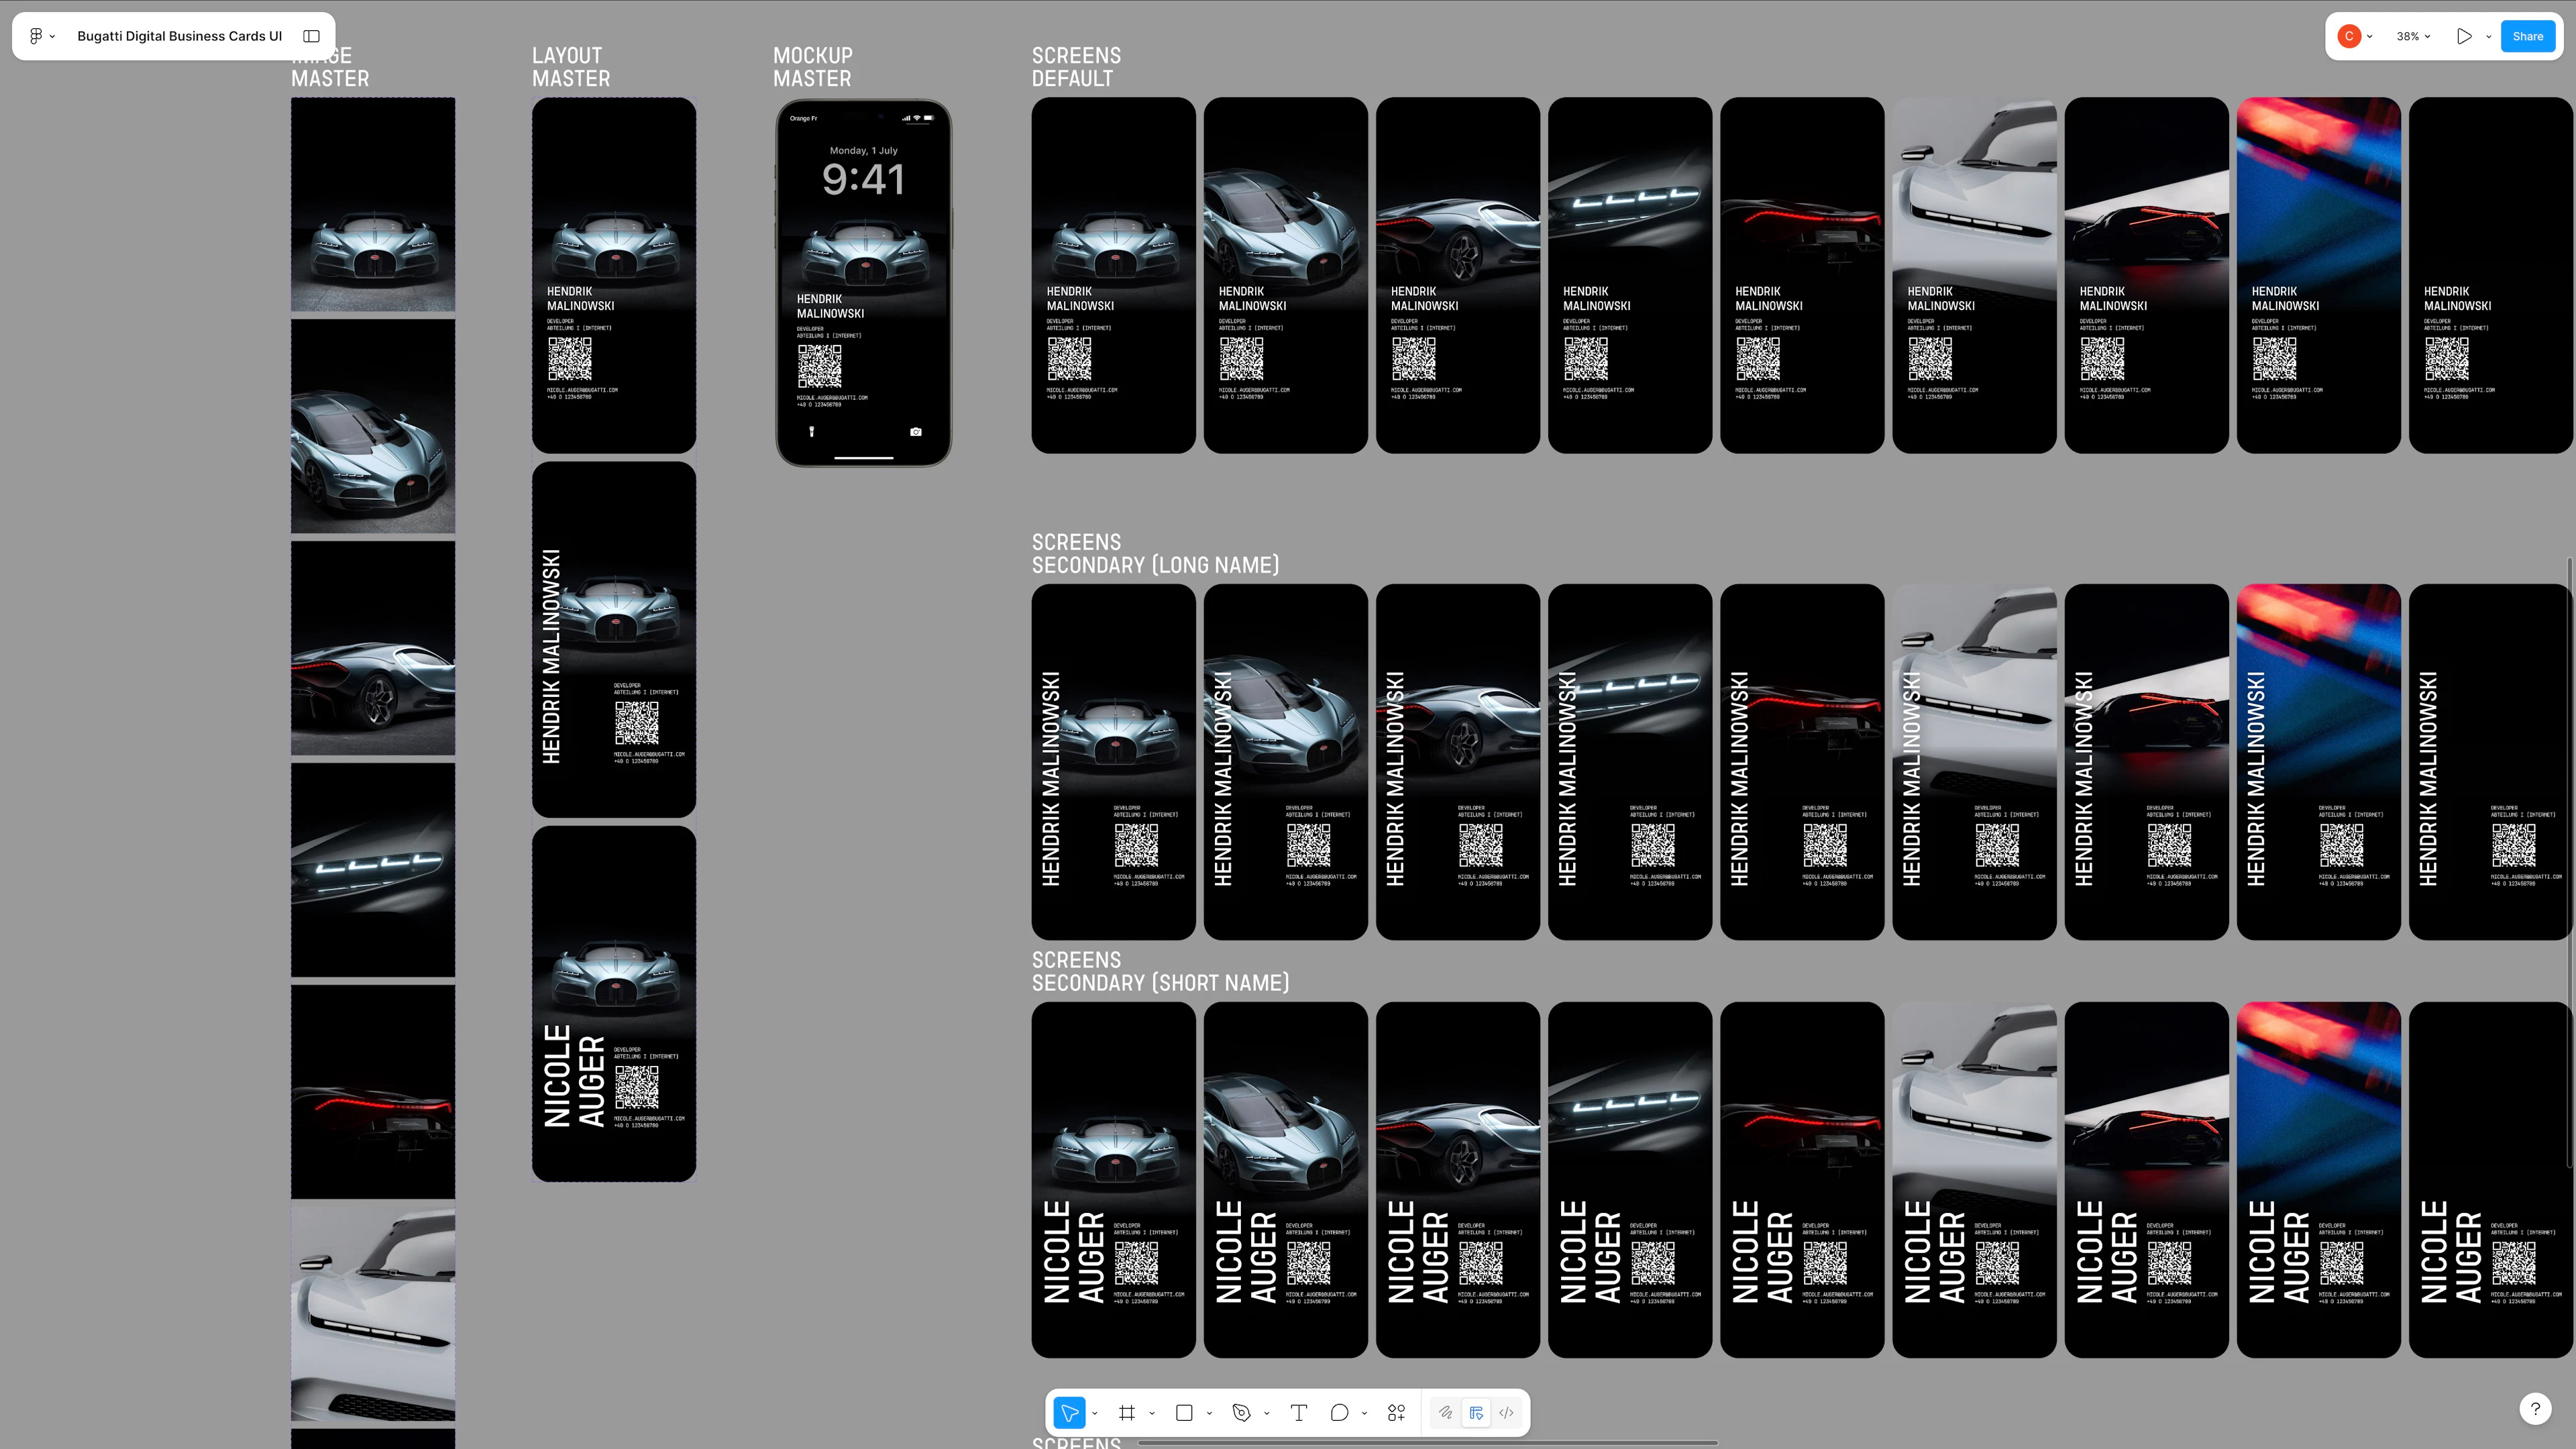Open the zoom level dropdown at 38%
This screenshot has width=2576, height=1449.
pyautogui.click(x=2412, y=36)
